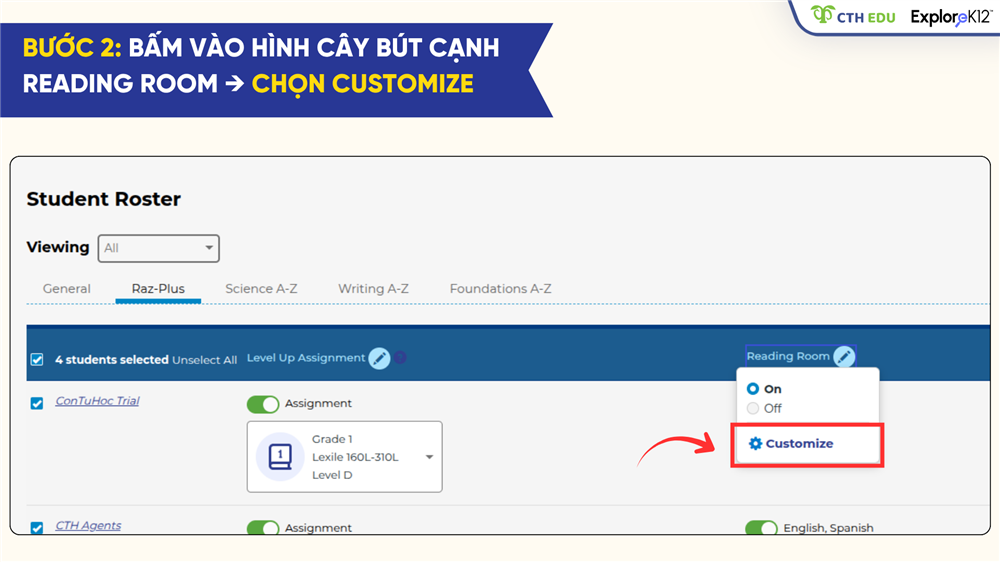Click the Level D text
Image resolution: width=1000 pixels, height=562 pixels.
tap(332, 475)
